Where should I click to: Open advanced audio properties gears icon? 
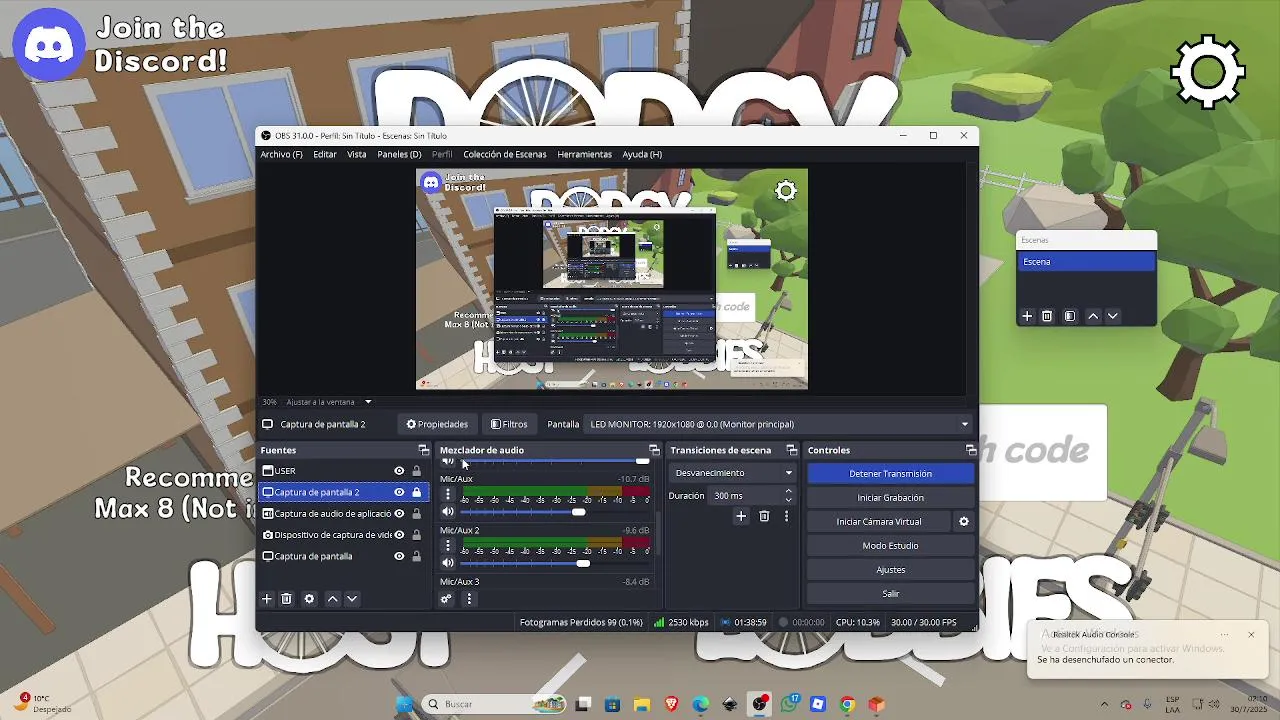(x=446, y=599)
